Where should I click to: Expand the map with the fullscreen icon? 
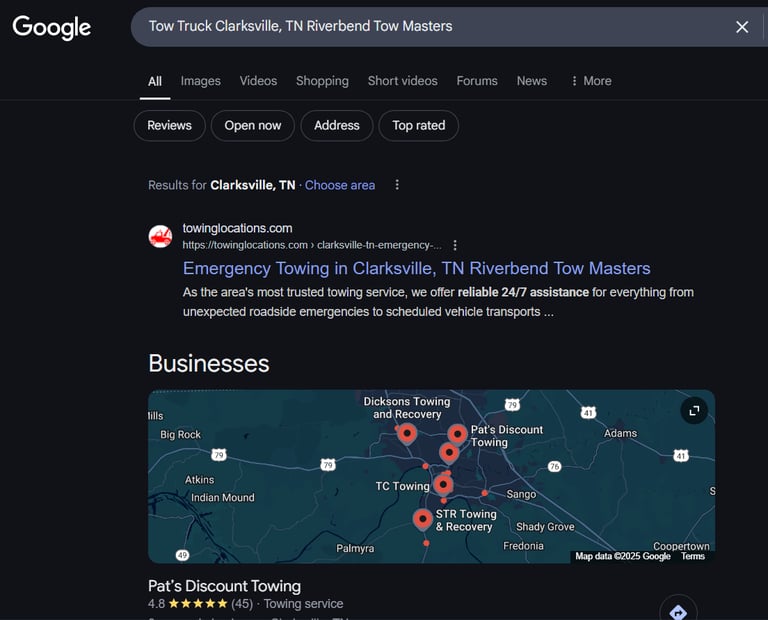(694, 410)
